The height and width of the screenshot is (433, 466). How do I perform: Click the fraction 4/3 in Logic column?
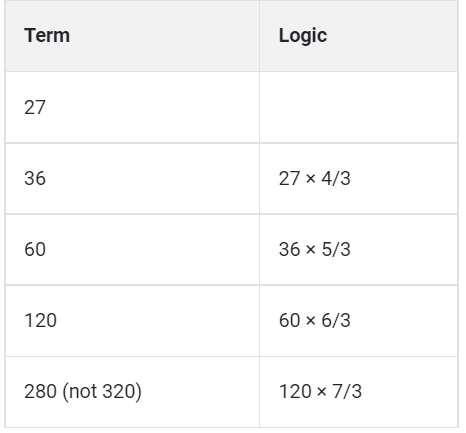(336, 178)
